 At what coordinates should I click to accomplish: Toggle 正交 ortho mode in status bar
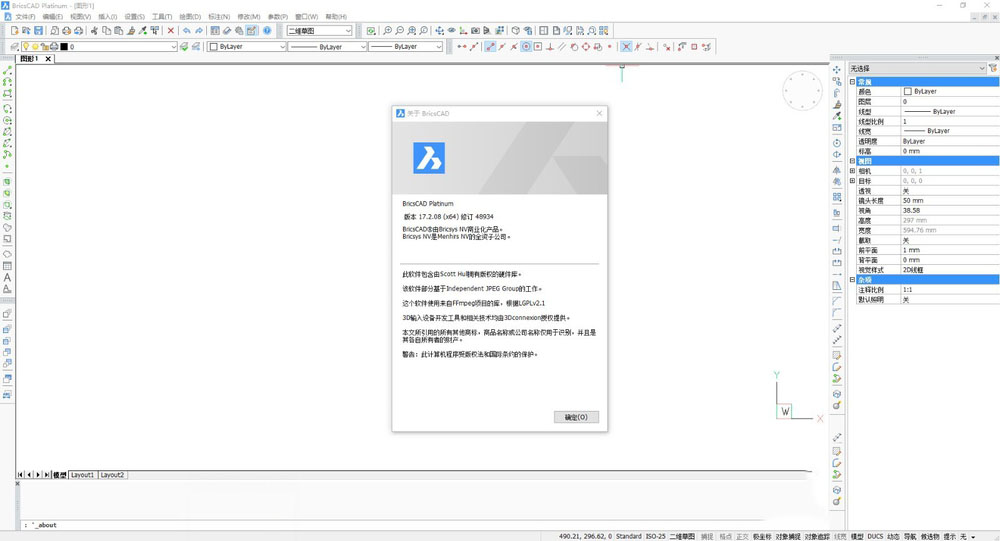[742, 537]
